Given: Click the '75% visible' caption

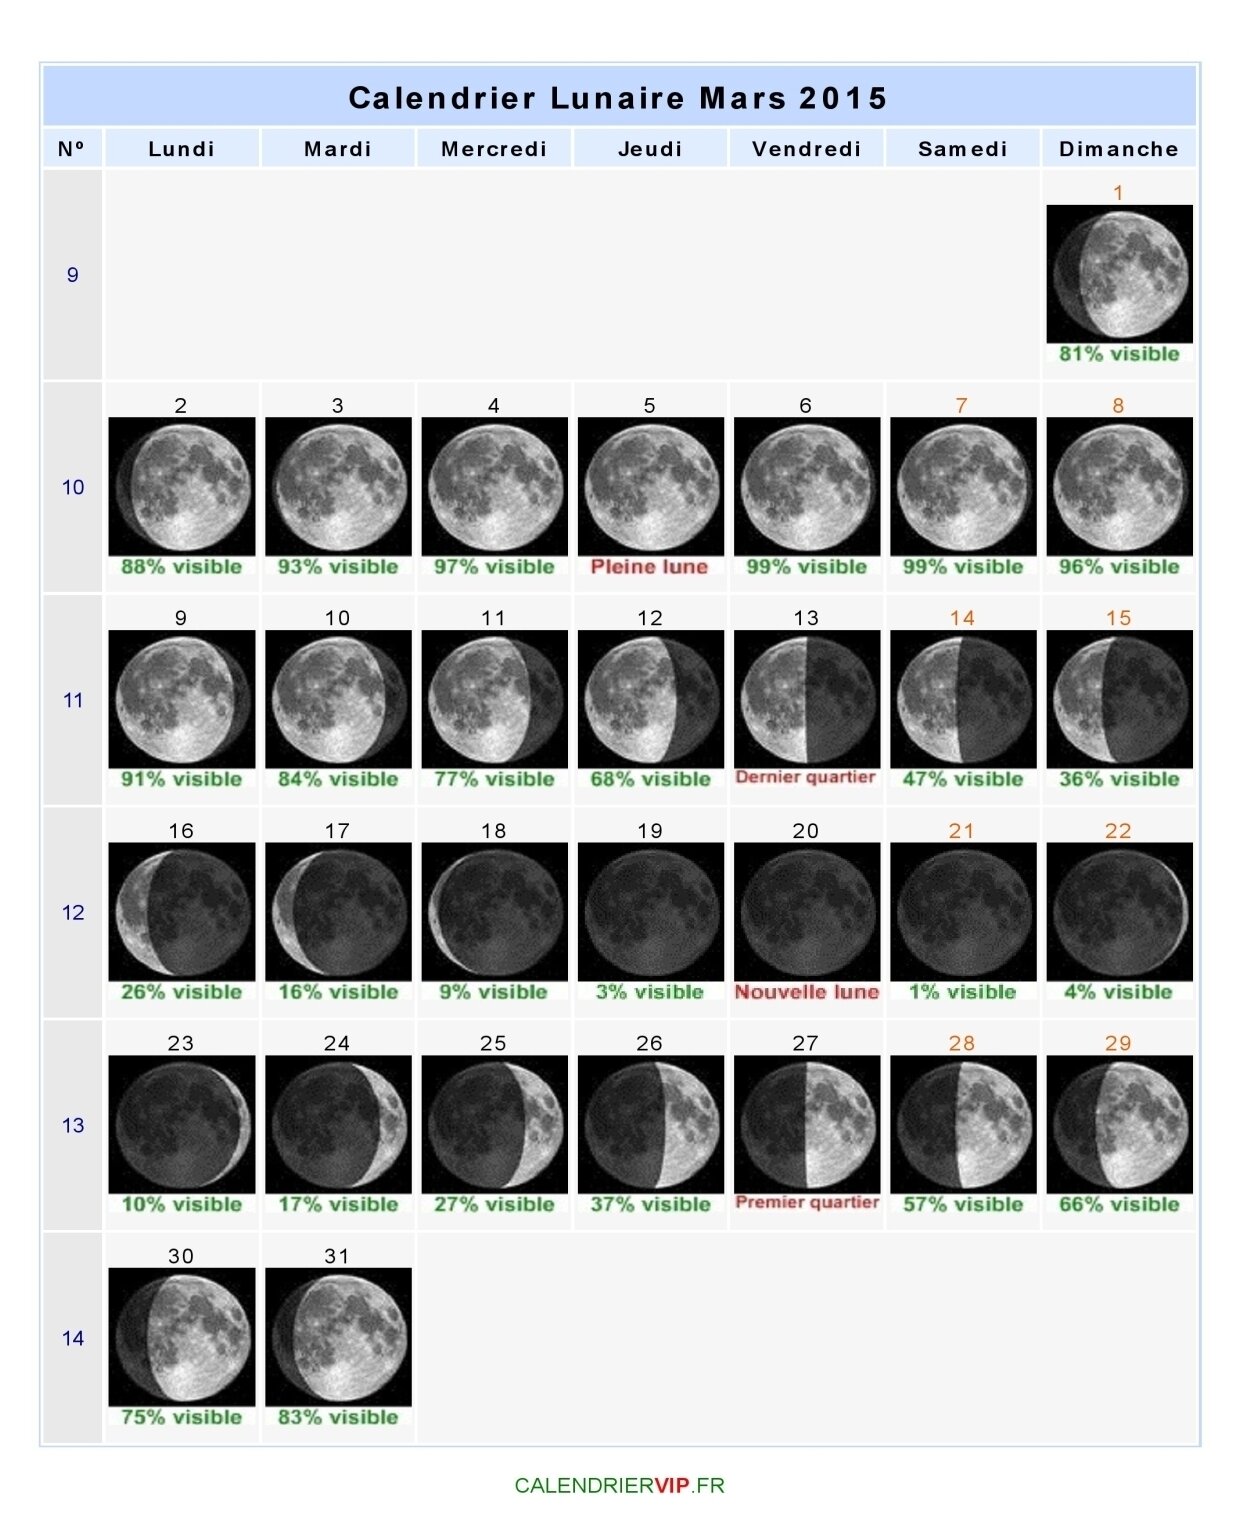Looking at the screenshot, I should (182, 1418).
